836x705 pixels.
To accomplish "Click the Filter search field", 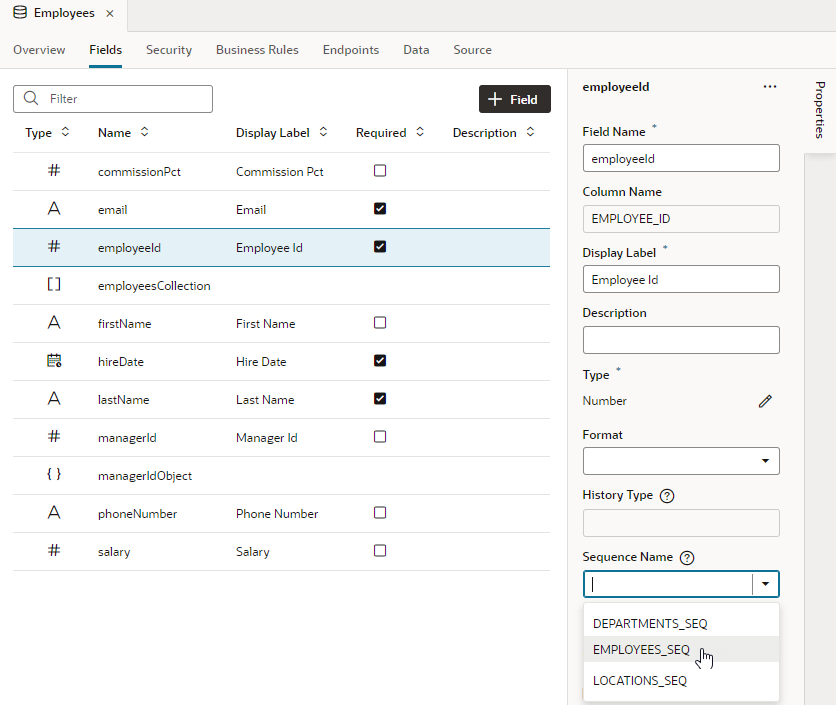I will click(113, 99).
